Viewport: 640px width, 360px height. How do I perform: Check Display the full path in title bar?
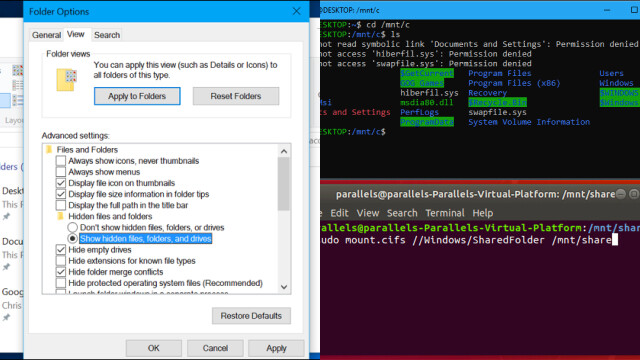click(x=61, y=205)
